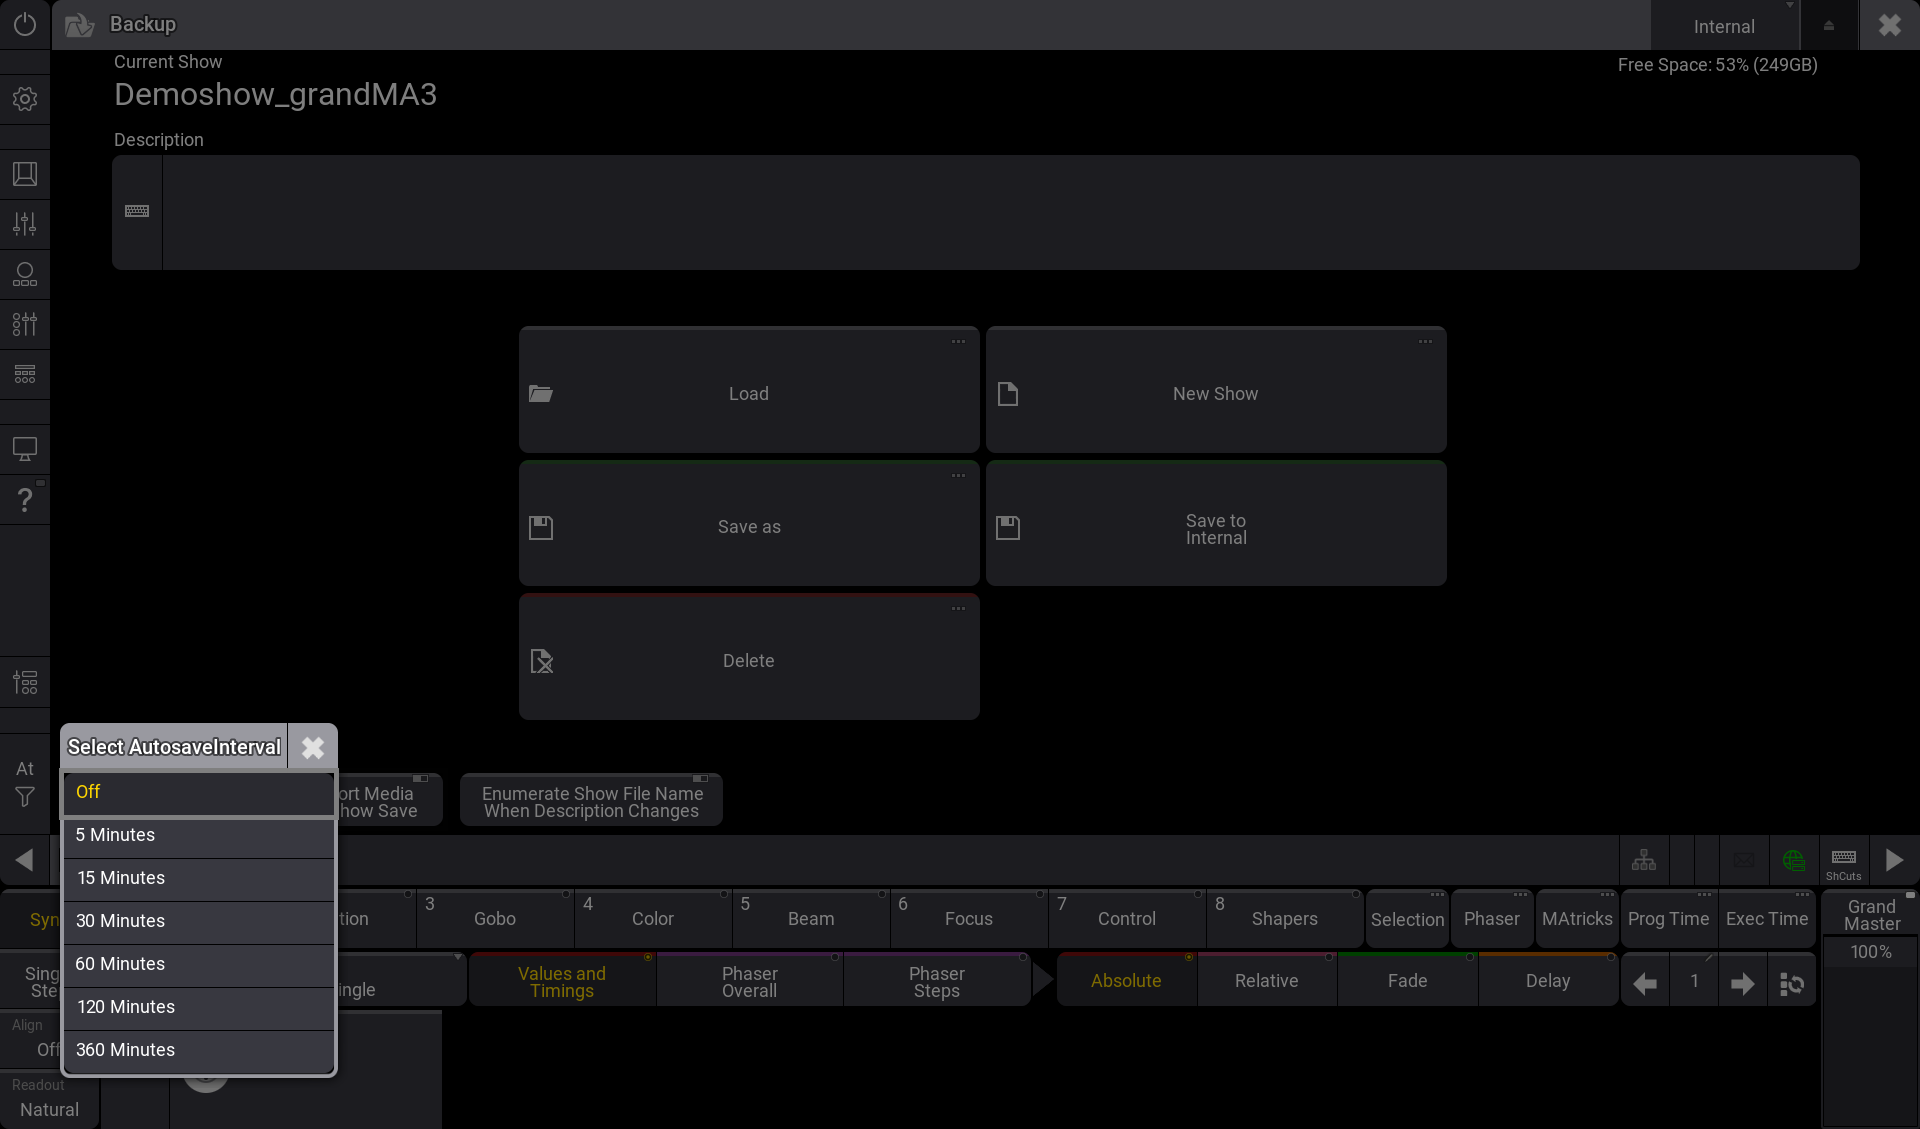Toggle Enumerate Show File Name option

coord(592,802)
